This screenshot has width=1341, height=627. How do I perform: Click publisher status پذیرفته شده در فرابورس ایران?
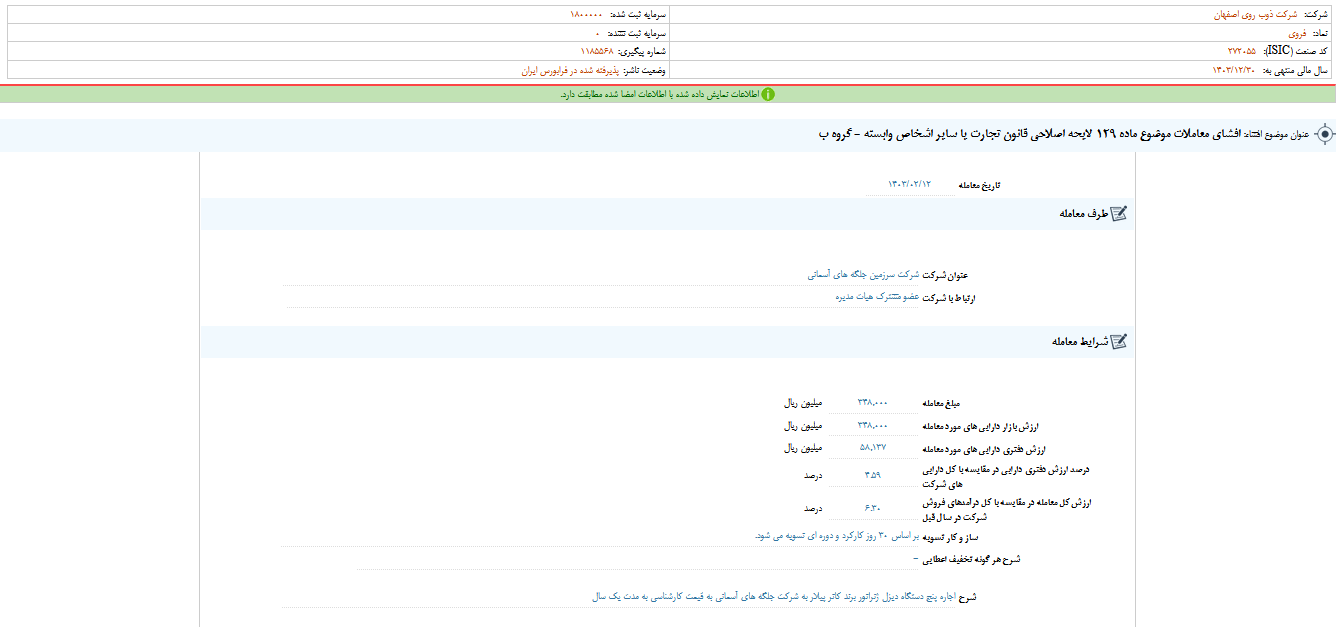(572, 70)
